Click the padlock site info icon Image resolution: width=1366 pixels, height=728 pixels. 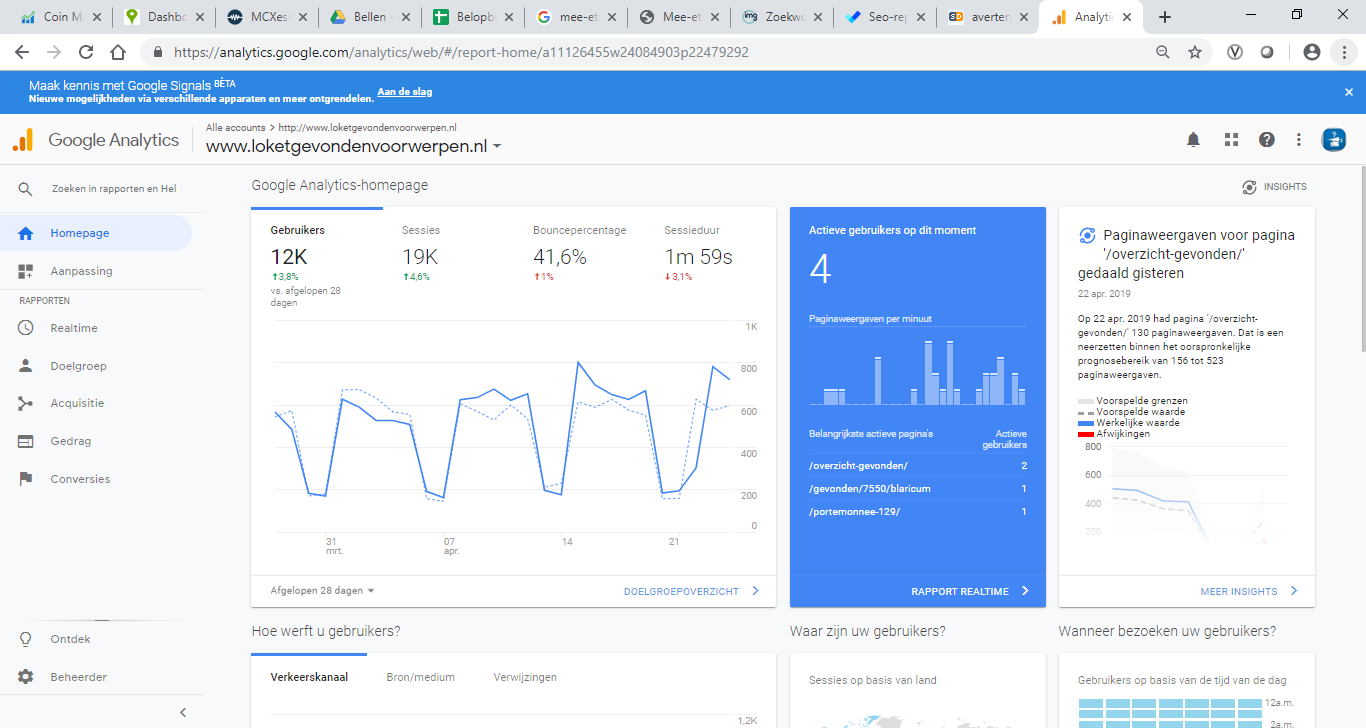click(157, 52)
